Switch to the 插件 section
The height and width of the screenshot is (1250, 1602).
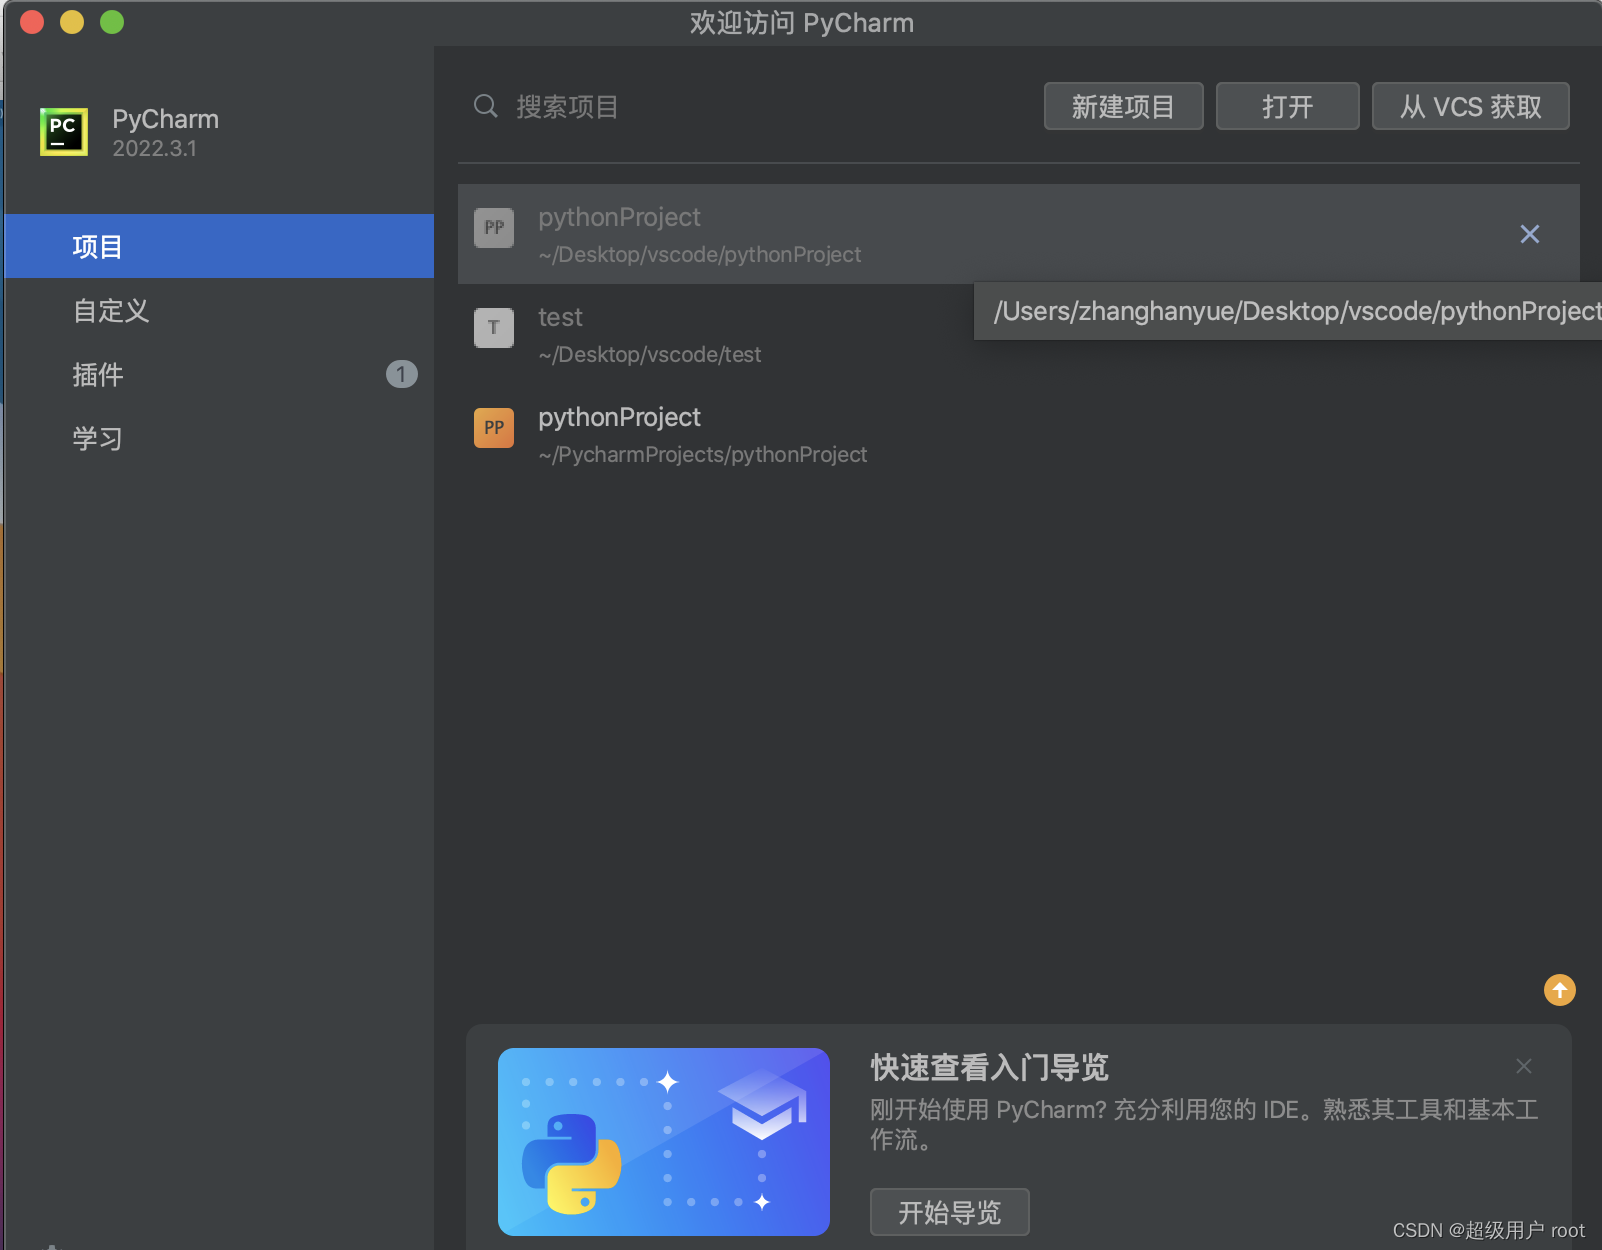coord(219,374)
